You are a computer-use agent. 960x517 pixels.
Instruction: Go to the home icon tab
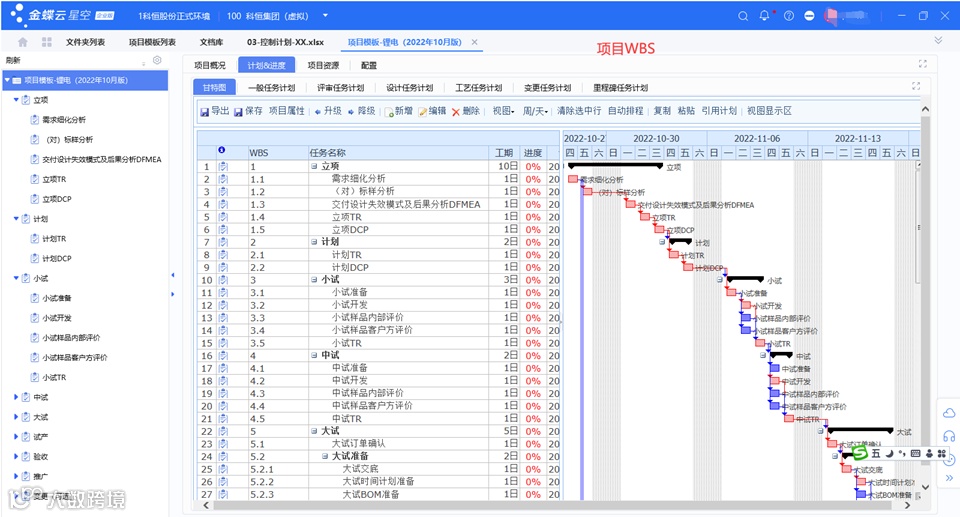23,42
